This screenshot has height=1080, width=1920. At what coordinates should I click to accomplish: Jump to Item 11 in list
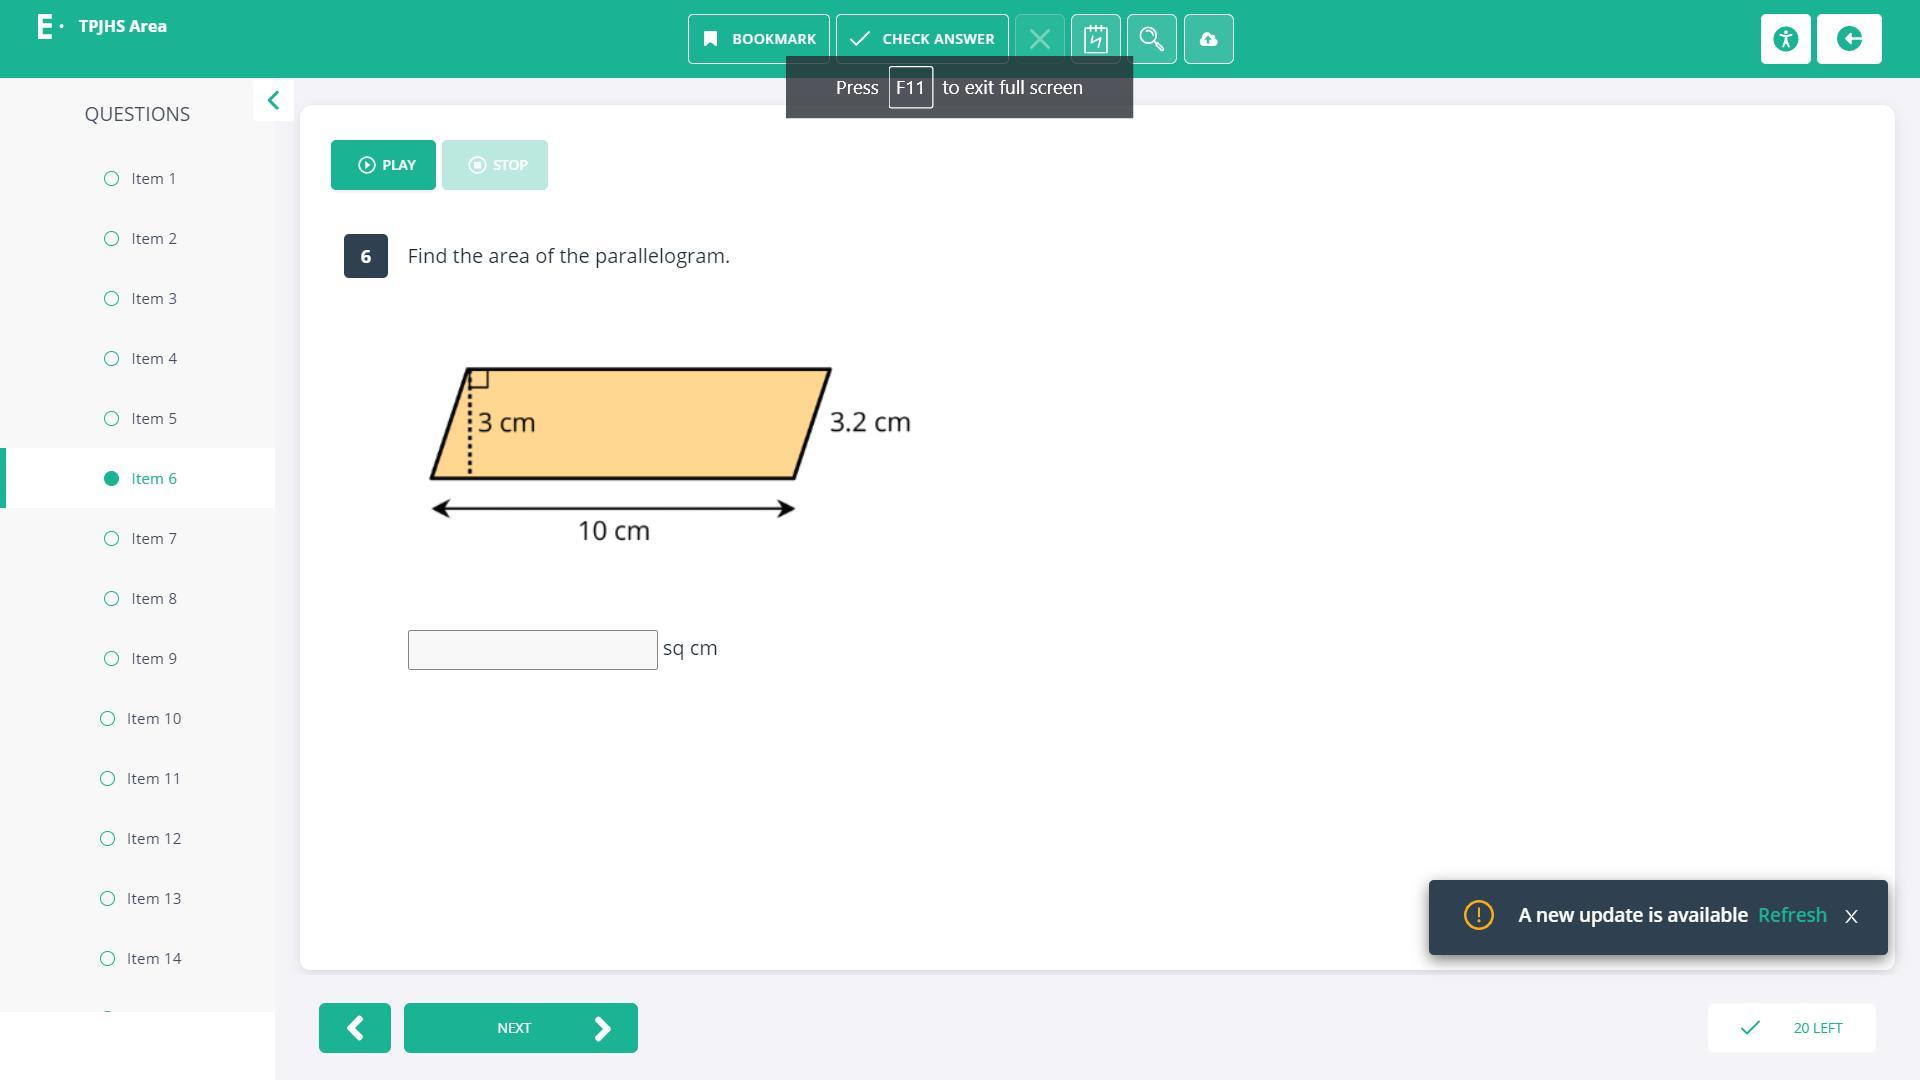click(x=154, y=779)
